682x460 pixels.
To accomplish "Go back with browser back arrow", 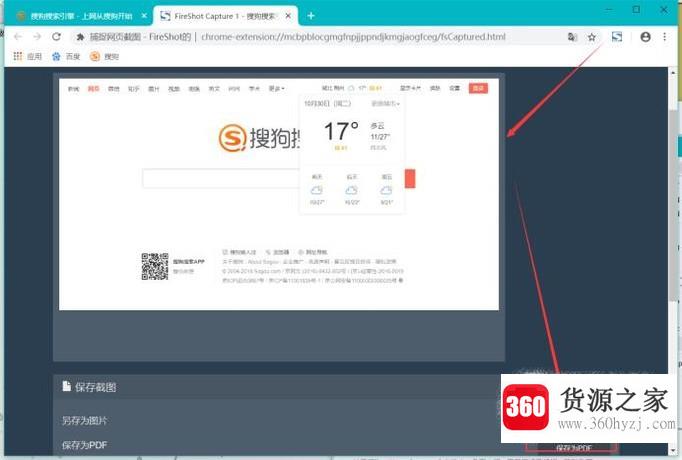I will (x=18, y=37).
